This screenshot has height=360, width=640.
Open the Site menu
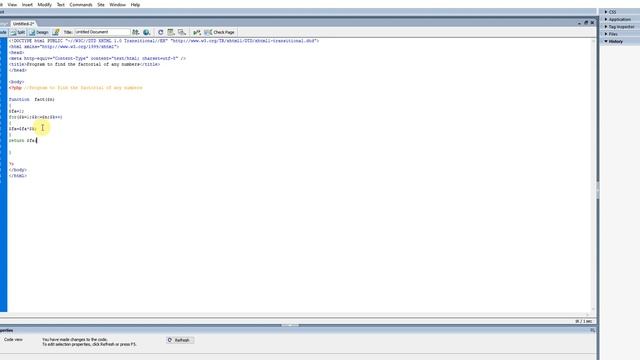click(101, 4)
